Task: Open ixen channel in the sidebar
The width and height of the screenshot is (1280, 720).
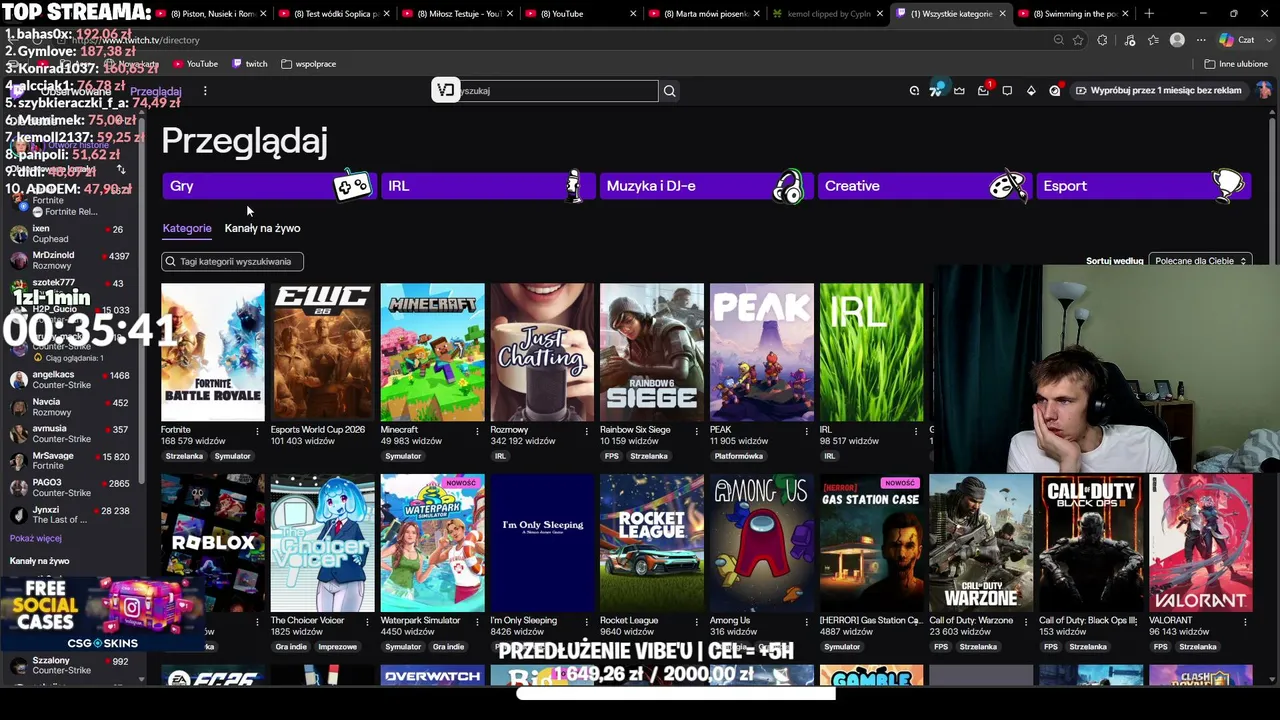Action: click(70, 234)
